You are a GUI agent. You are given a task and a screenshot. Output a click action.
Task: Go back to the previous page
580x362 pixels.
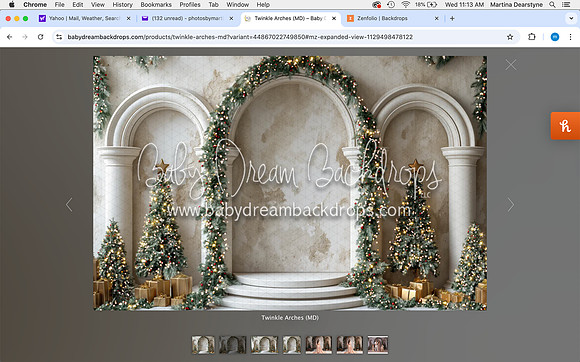[10, 37]
